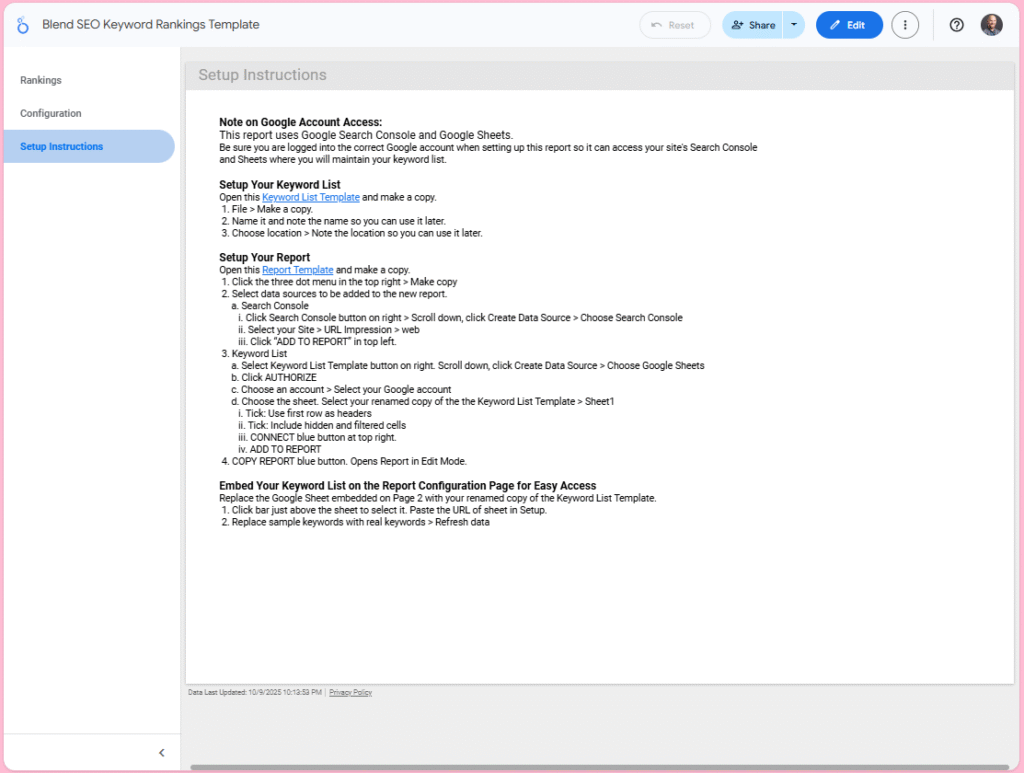
Task: Click the Edit button
Action: [x=849, y=24]
